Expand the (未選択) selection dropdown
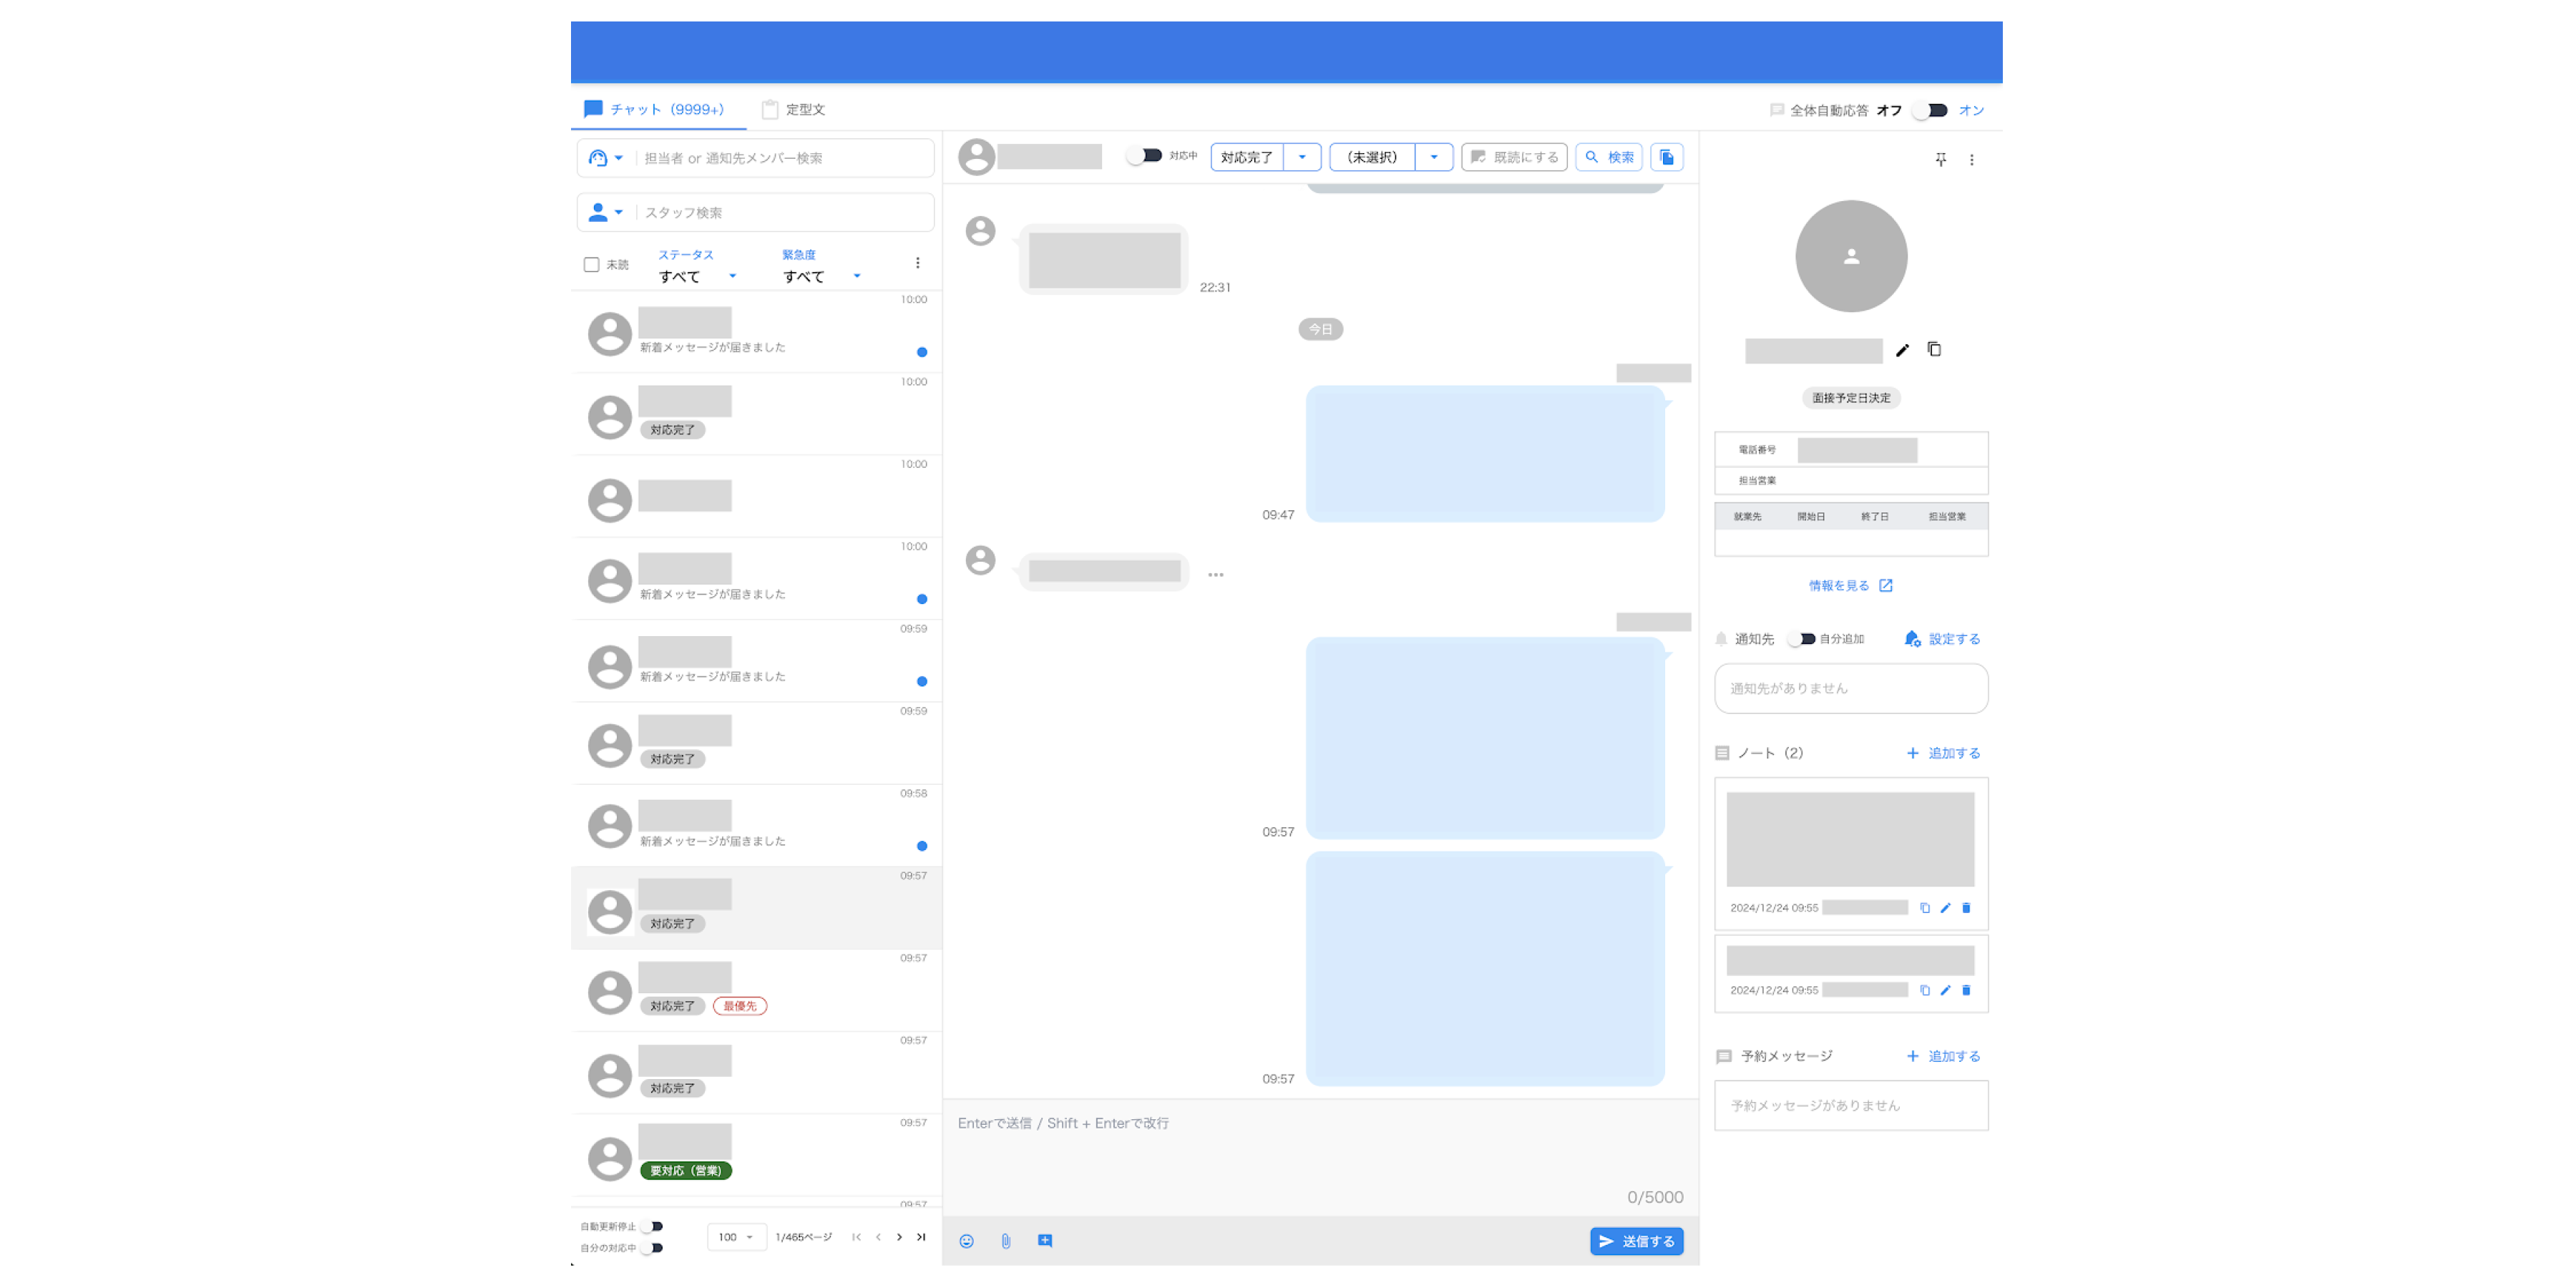The image size is (2576, 1288). point(1434,157)
